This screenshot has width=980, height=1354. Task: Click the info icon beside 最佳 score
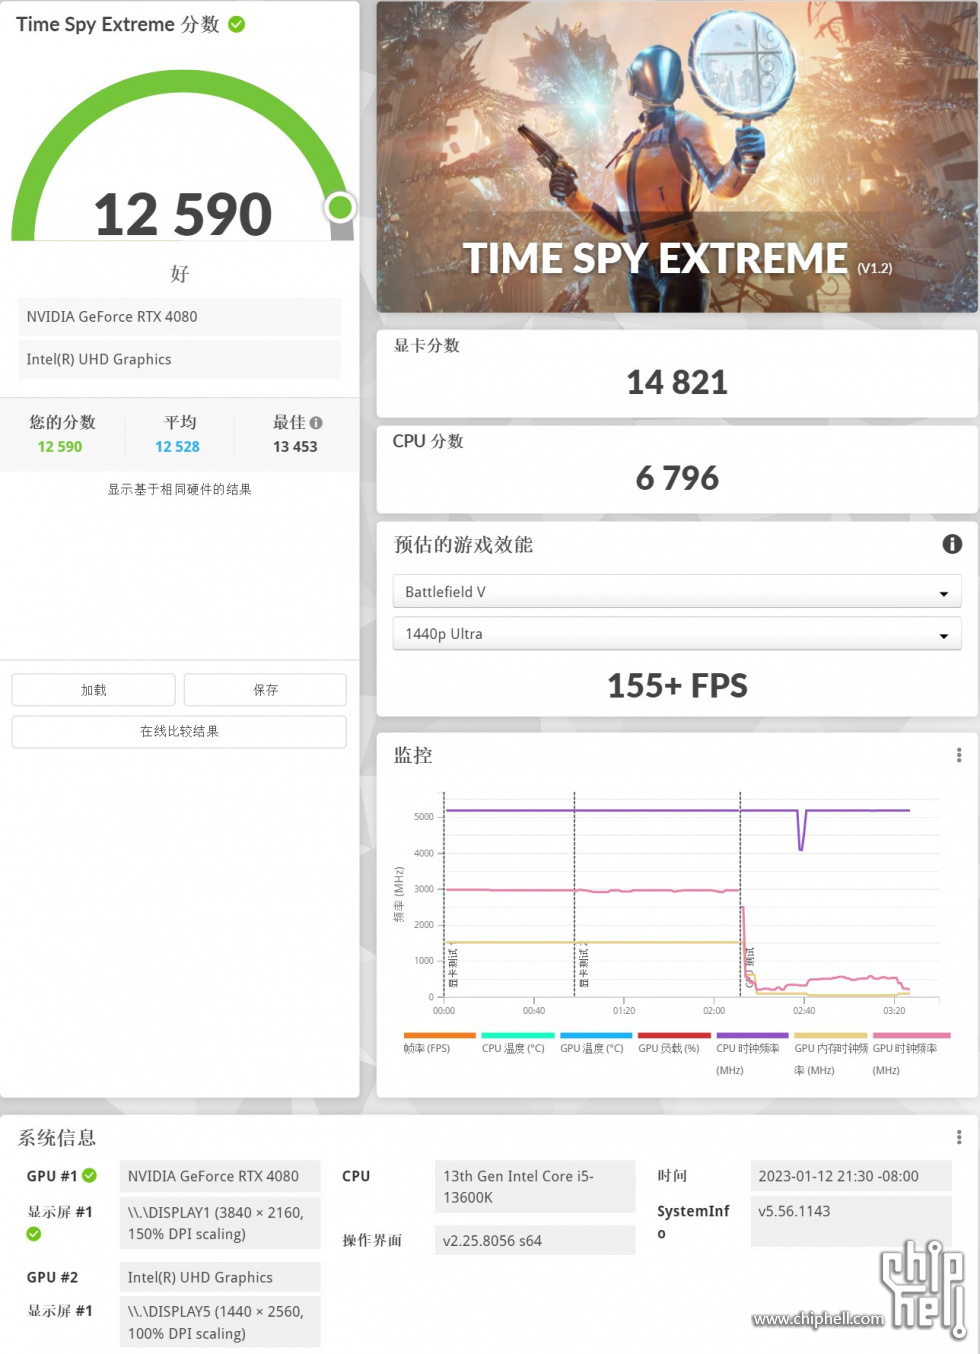[x=316, y=423]
